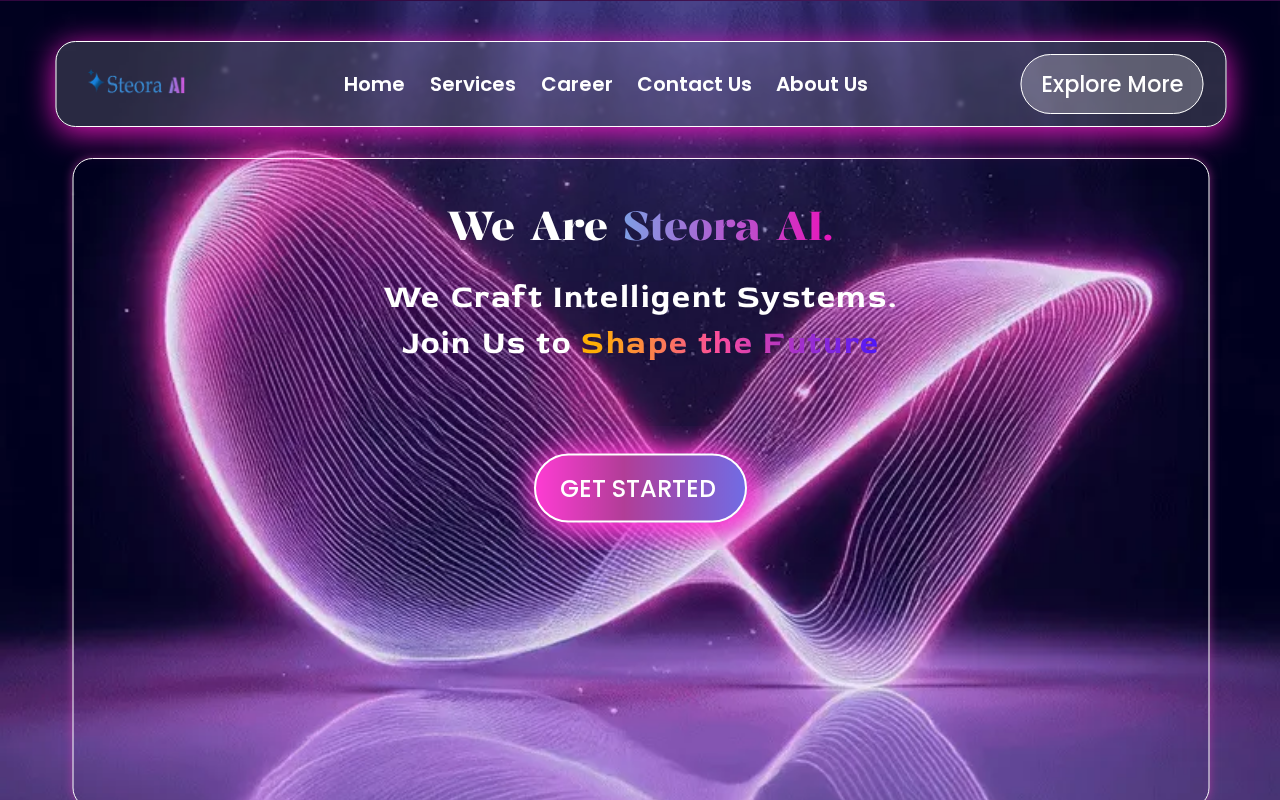1280x800 pixels.
Task: Open the Career nav item
Action: pyautogui.click(x=577, y=84)
